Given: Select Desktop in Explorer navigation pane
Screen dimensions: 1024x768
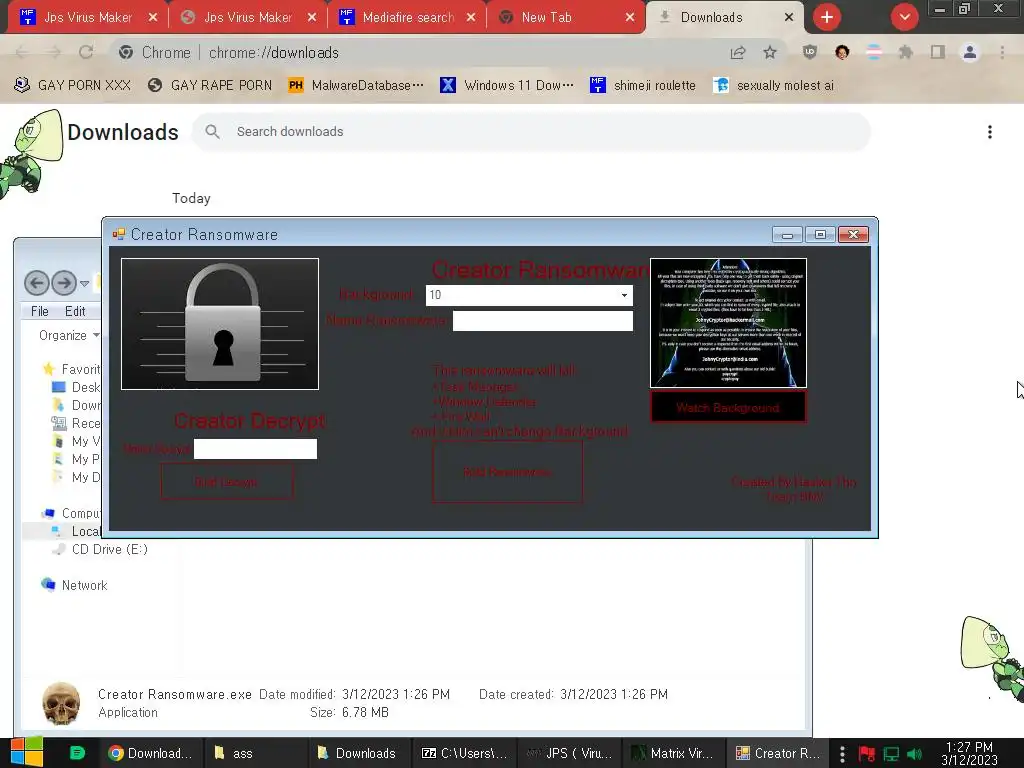Looking at the screenshot, I should click(76, 387).
